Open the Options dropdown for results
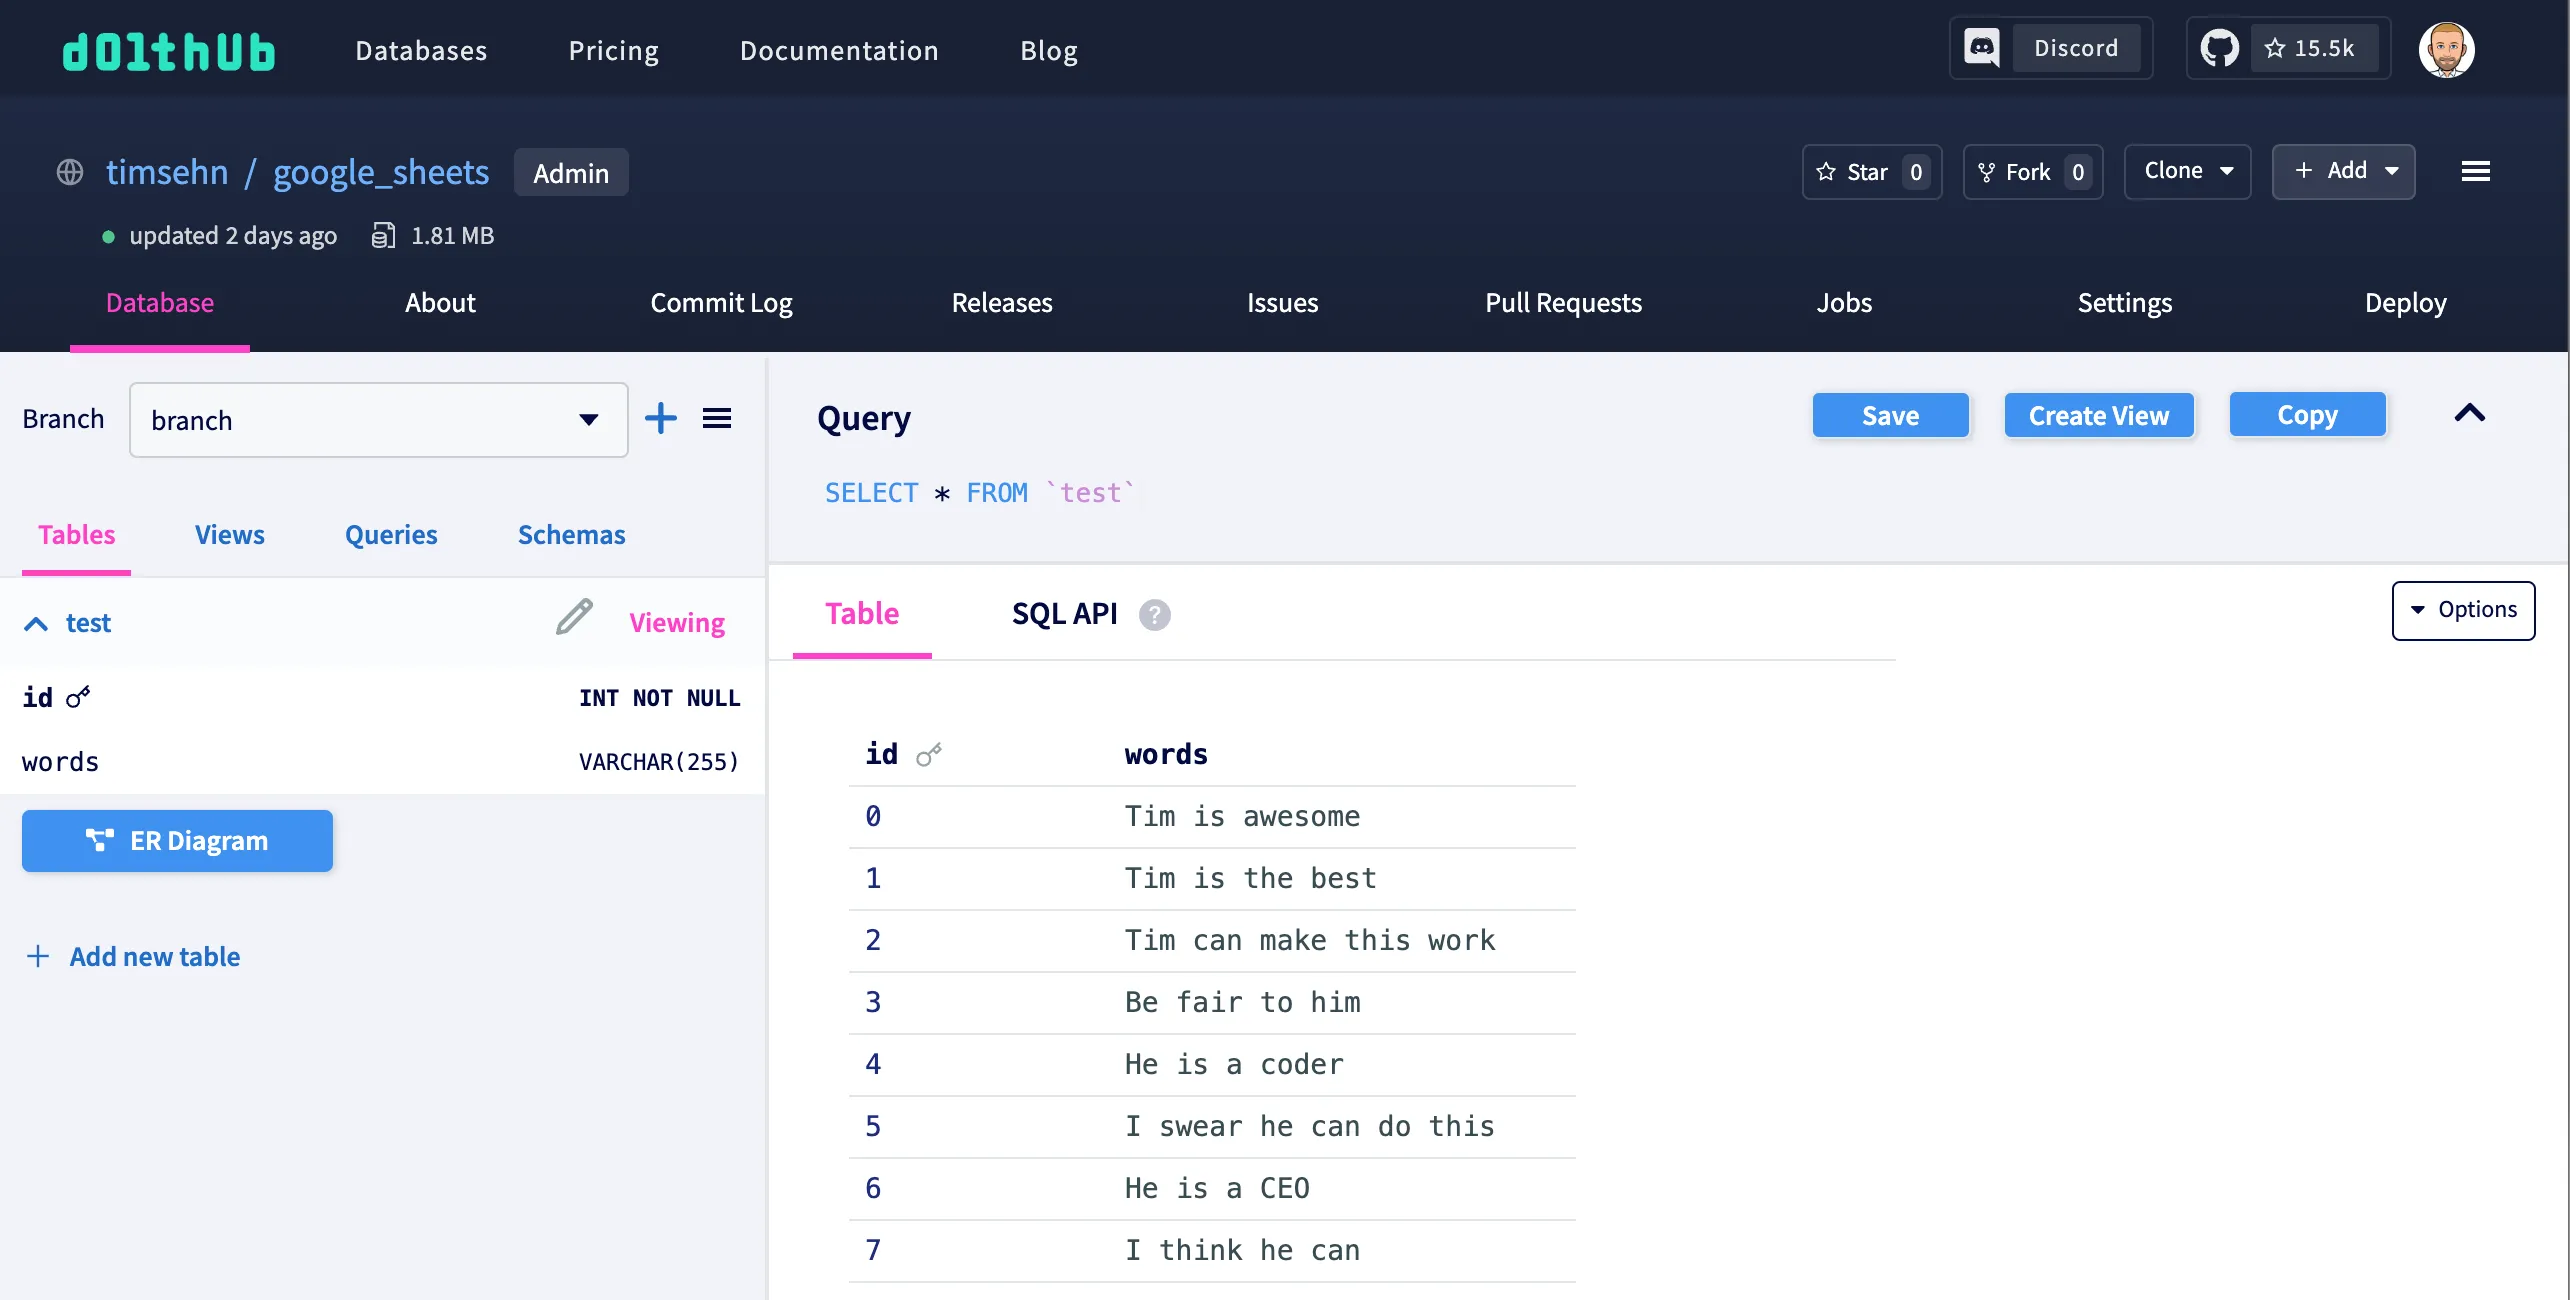 [2462, 610]
